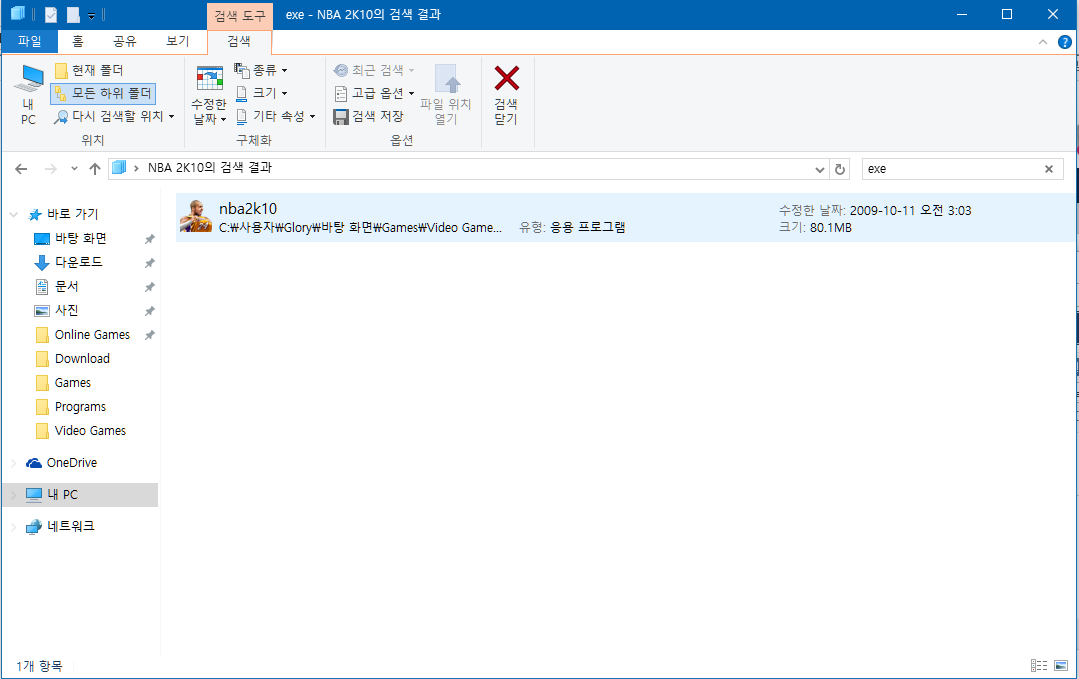The width and height of the screenshot is (1079, 679).
Task: Toggle 모든 하위 폴더 search option
Action: 103,93
